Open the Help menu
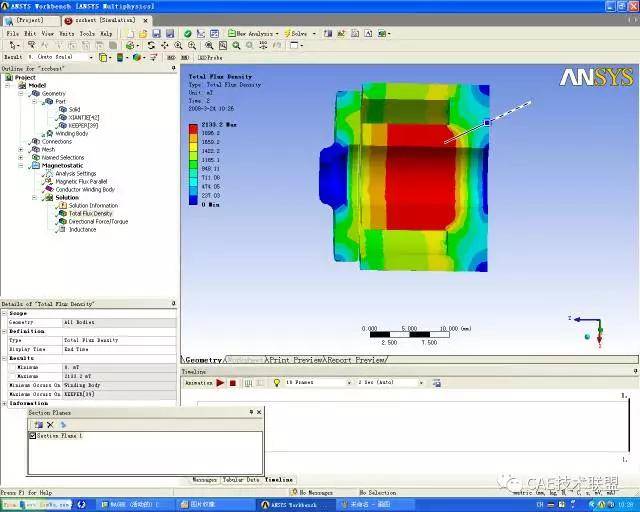This screenshot has width=640, height=512. [x=106, y=33]
